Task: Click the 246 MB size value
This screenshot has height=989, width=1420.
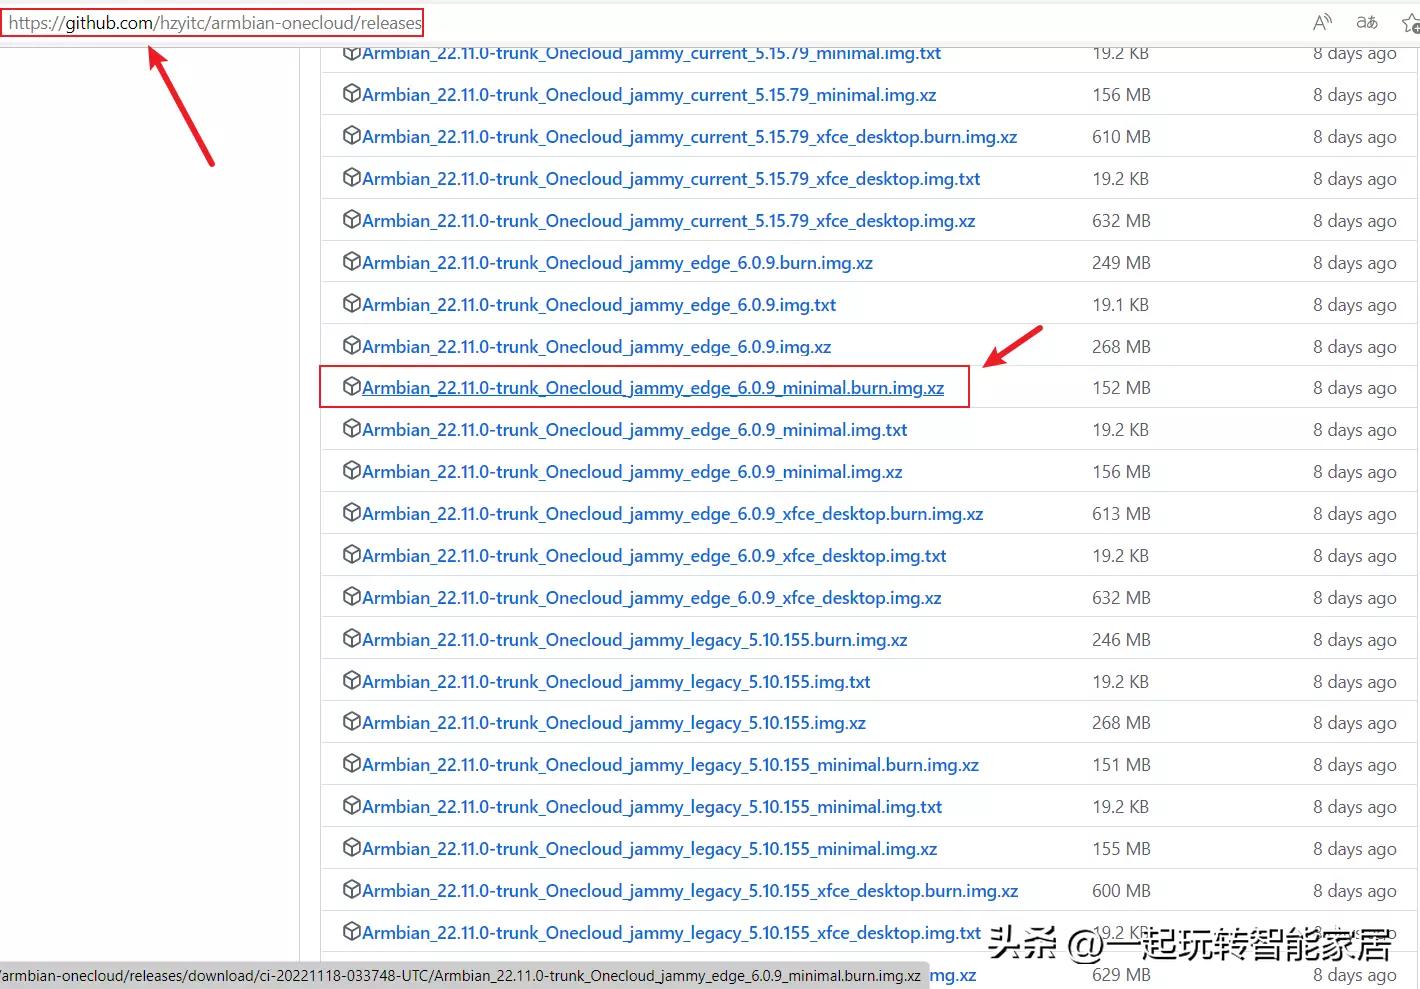Action: pos(1121,640)
